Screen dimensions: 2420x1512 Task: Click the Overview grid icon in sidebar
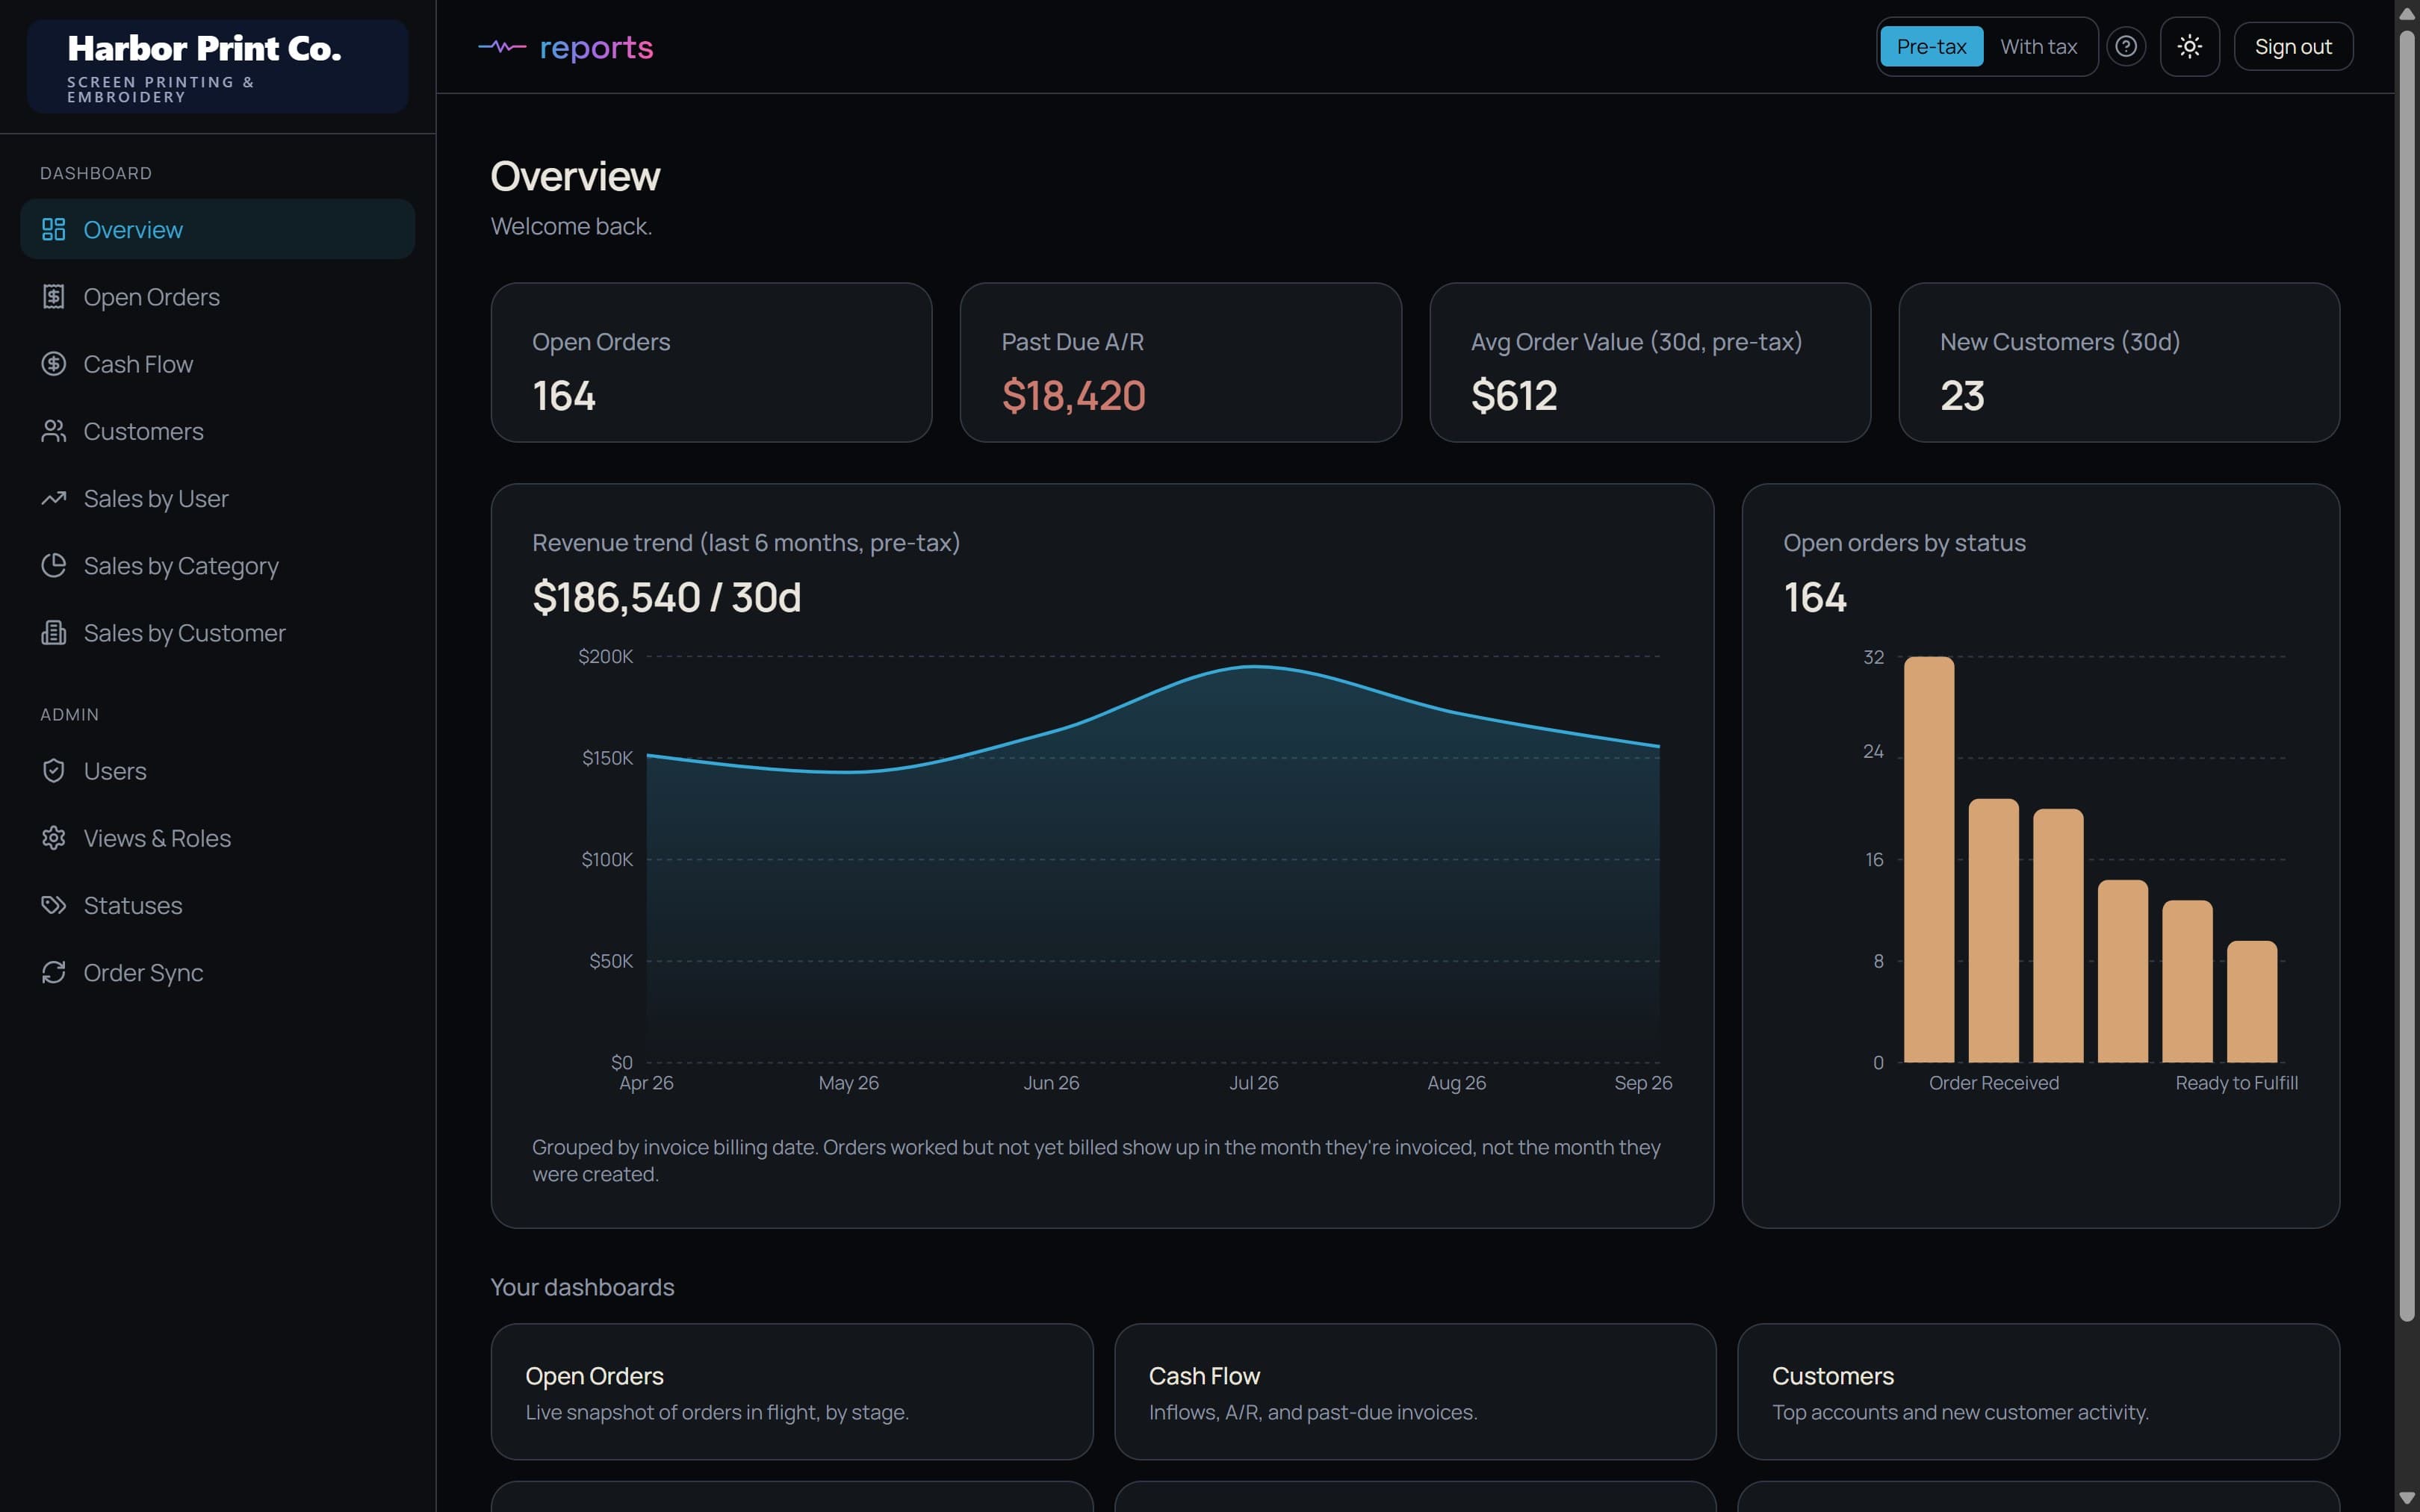(x=54, y=229)
